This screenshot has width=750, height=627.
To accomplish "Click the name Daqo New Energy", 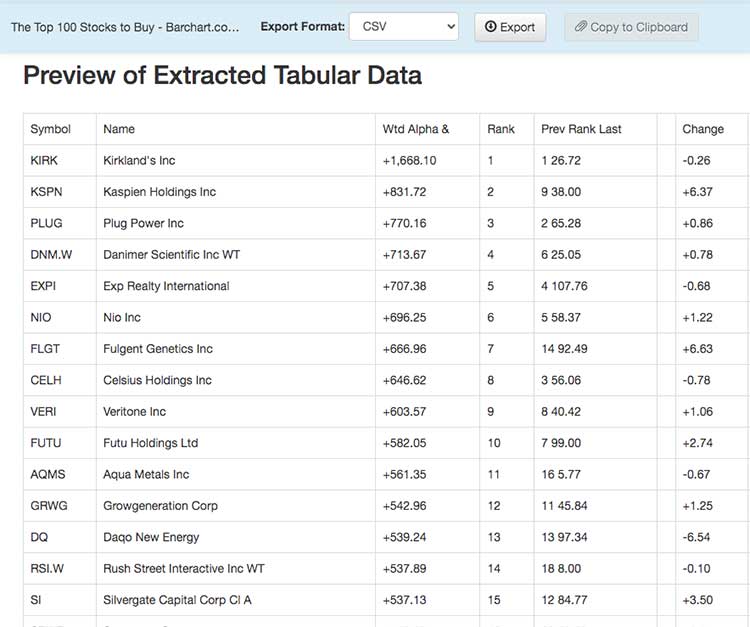I will tap(151, 538).
